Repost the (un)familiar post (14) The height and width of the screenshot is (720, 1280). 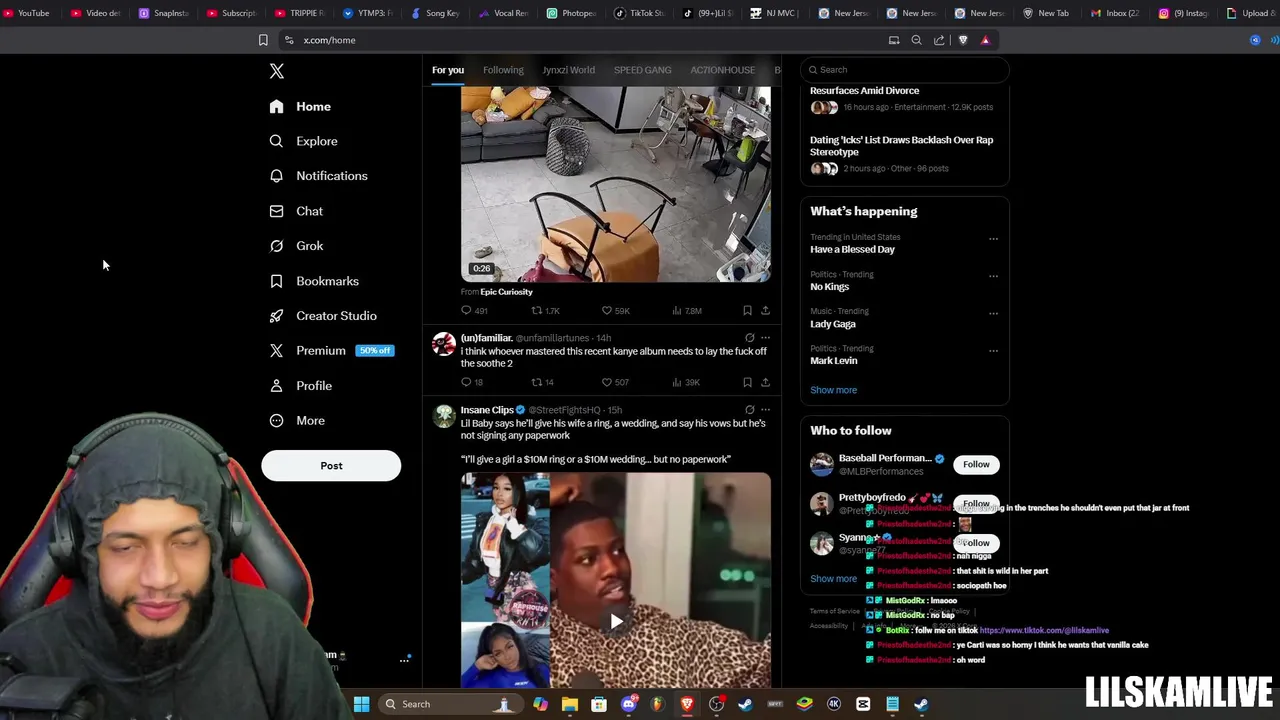542,382
